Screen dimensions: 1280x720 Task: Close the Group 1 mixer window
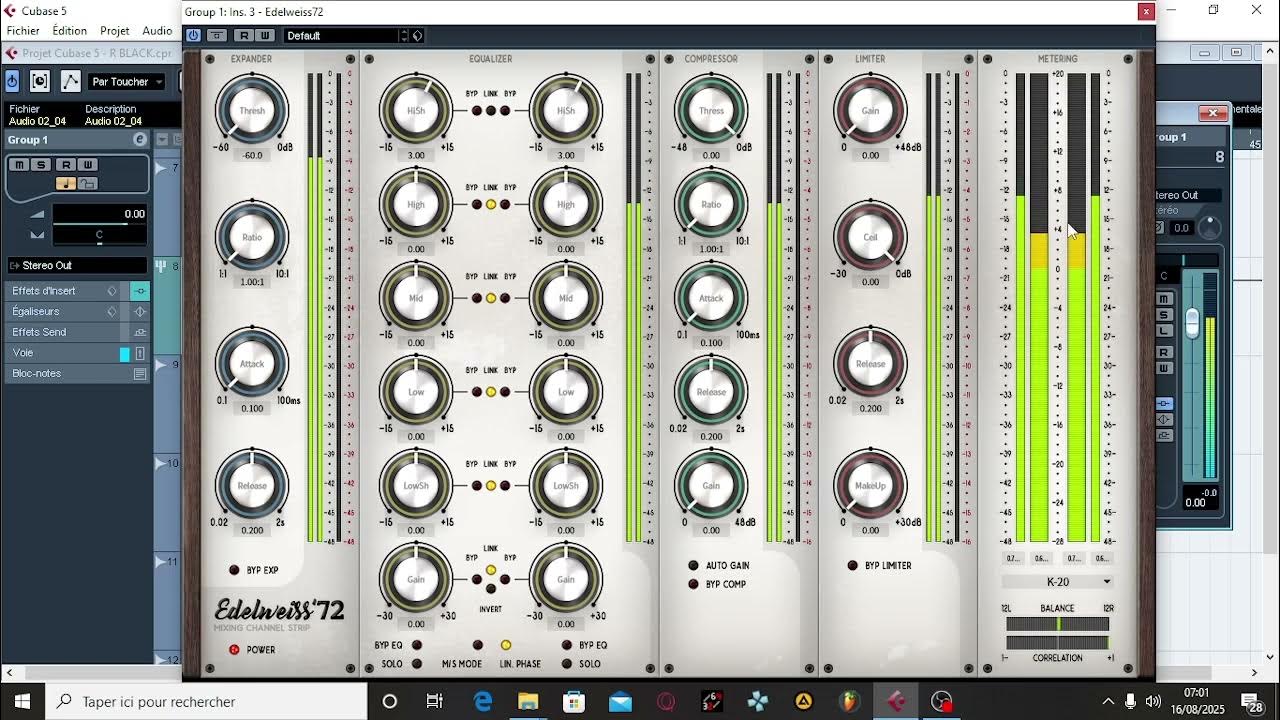pyautogui.click(x=1212, y=113)
